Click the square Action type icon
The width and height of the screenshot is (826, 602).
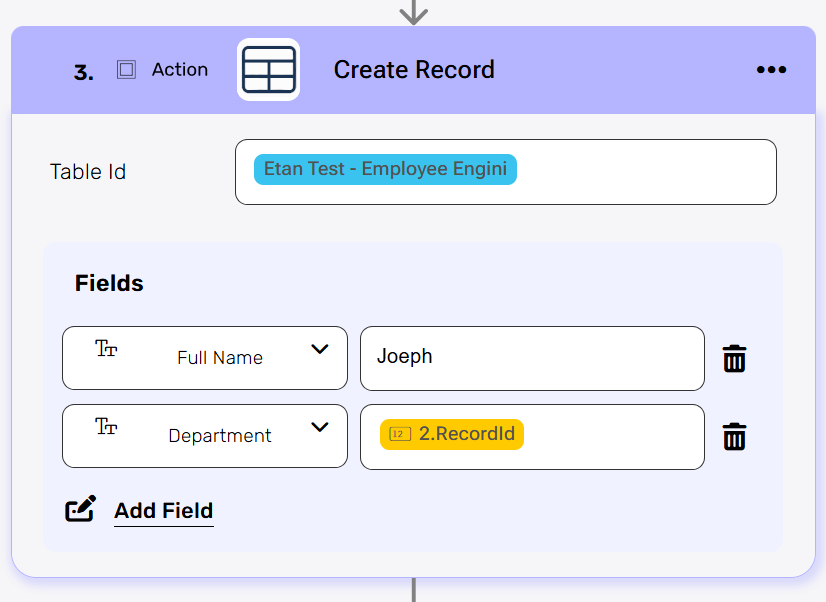pos(126,70)
